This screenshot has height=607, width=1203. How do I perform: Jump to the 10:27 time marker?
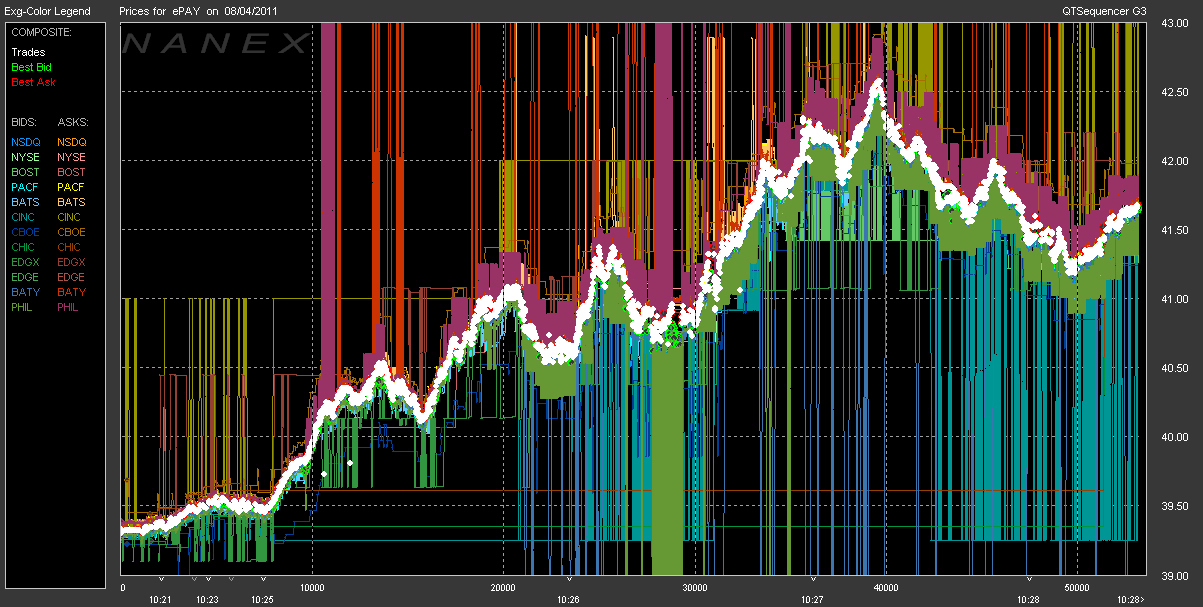(813, 599)
